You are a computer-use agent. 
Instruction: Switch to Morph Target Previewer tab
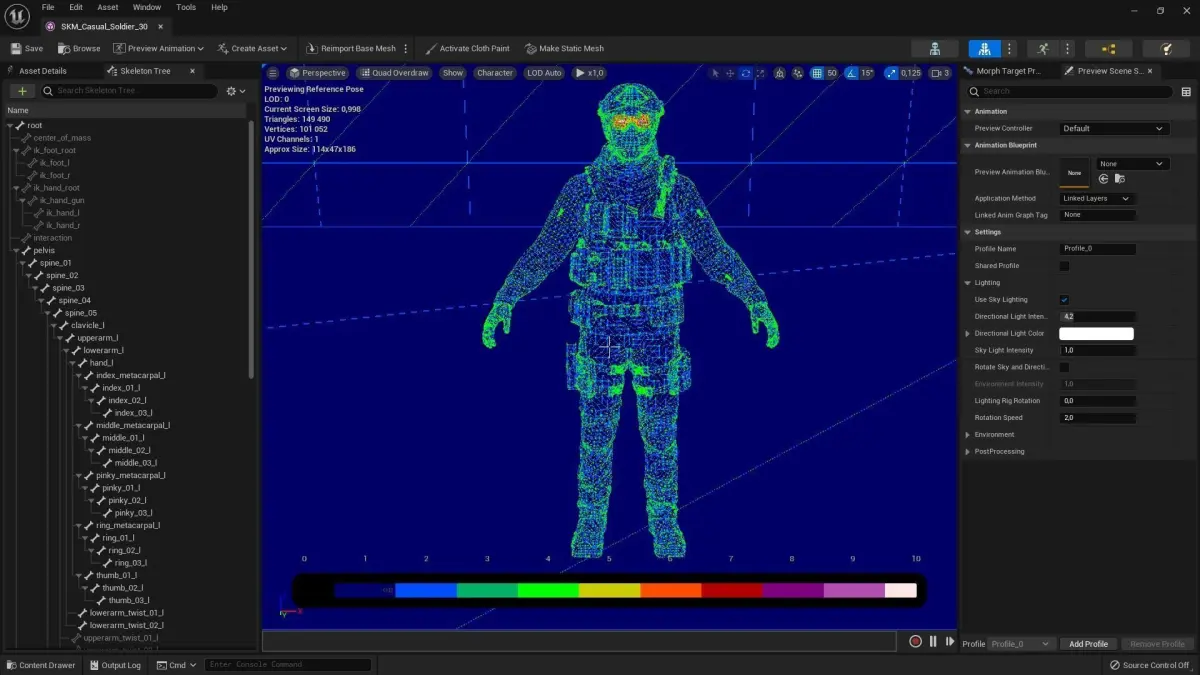pyautogui.click(x=1008, y=71)
